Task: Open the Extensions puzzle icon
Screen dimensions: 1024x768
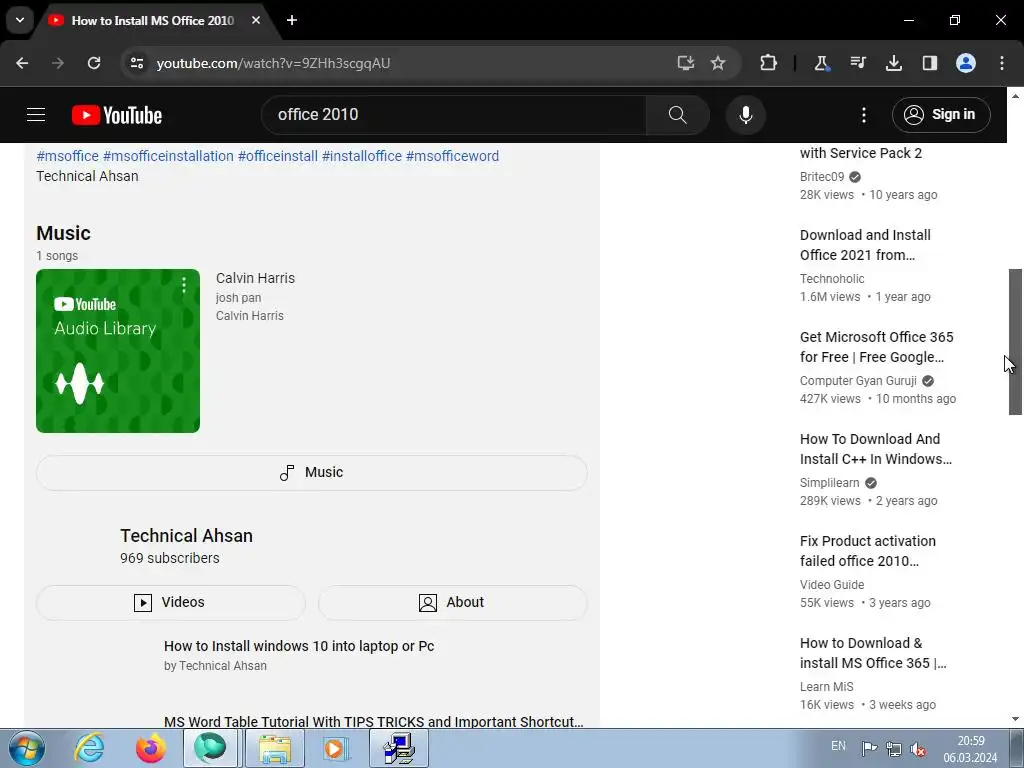Action: pos(769,63)
